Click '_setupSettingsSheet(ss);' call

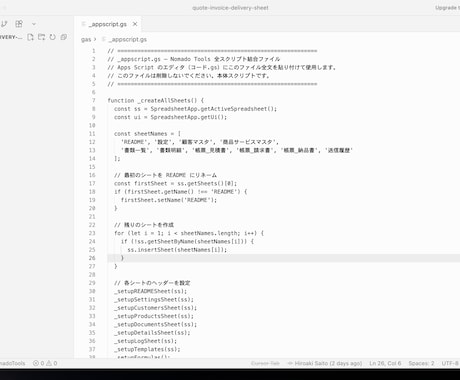click(x=154, y=299)
